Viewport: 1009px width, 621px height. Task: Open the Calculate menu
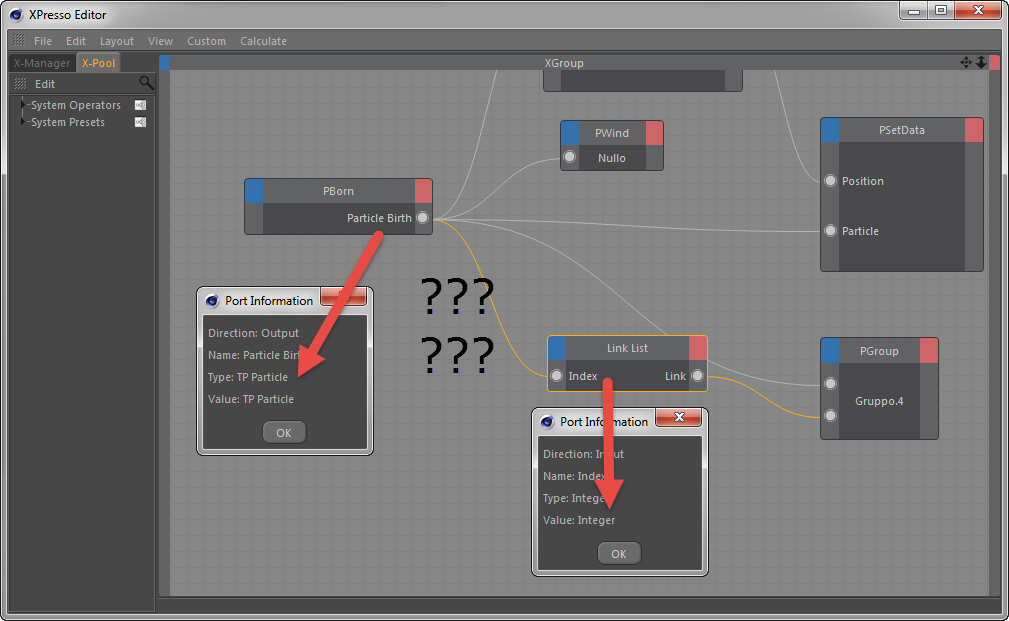(x=263, y=41)
